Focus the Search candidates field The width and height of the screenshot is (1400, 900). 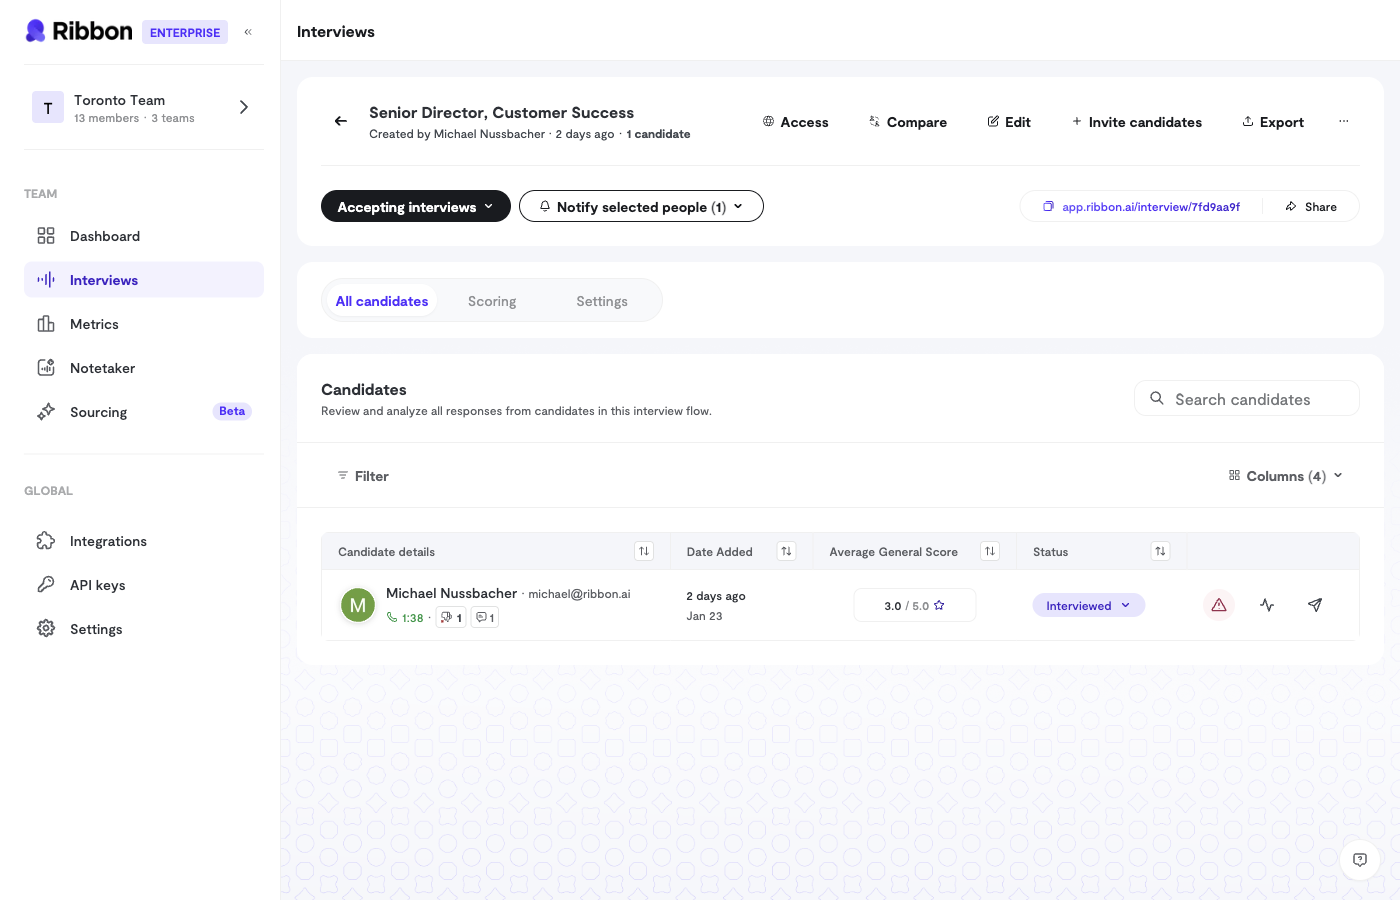[x=1247, y=398]
